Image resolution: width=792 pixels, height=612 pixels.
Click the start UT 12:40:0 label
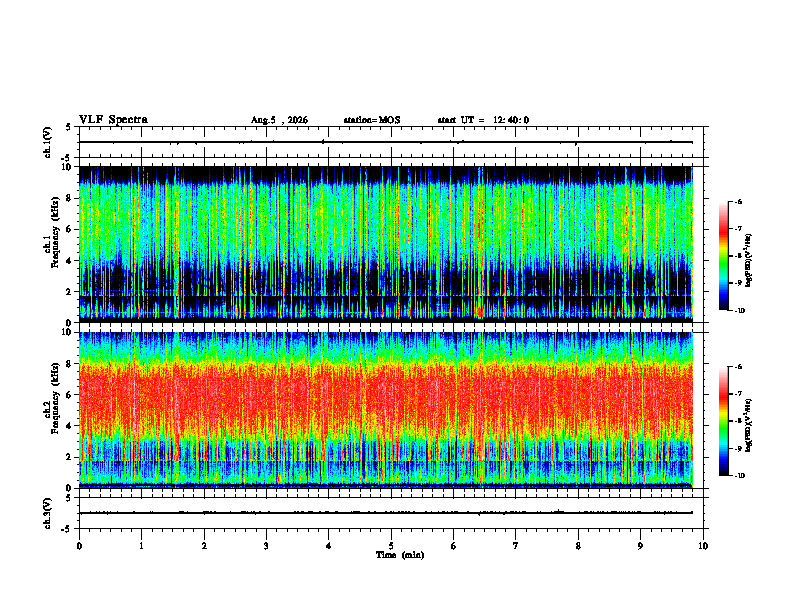(x=483, y=120)
